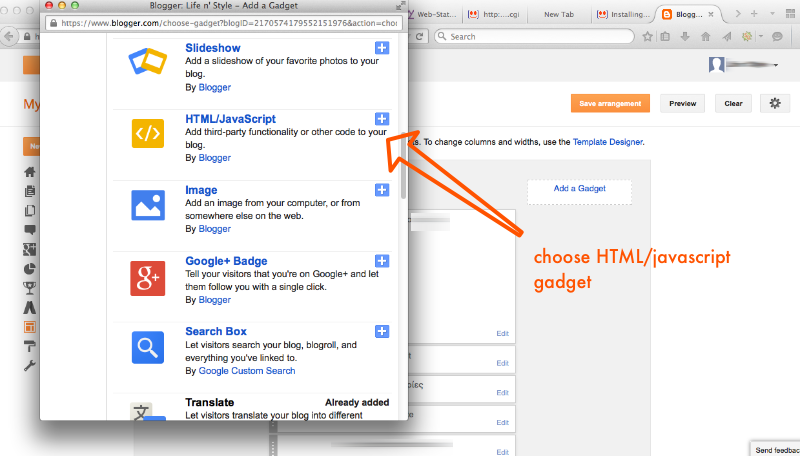Follow the Google Custom Search author link
The image size is (800, 456).
tap(247, 371)
